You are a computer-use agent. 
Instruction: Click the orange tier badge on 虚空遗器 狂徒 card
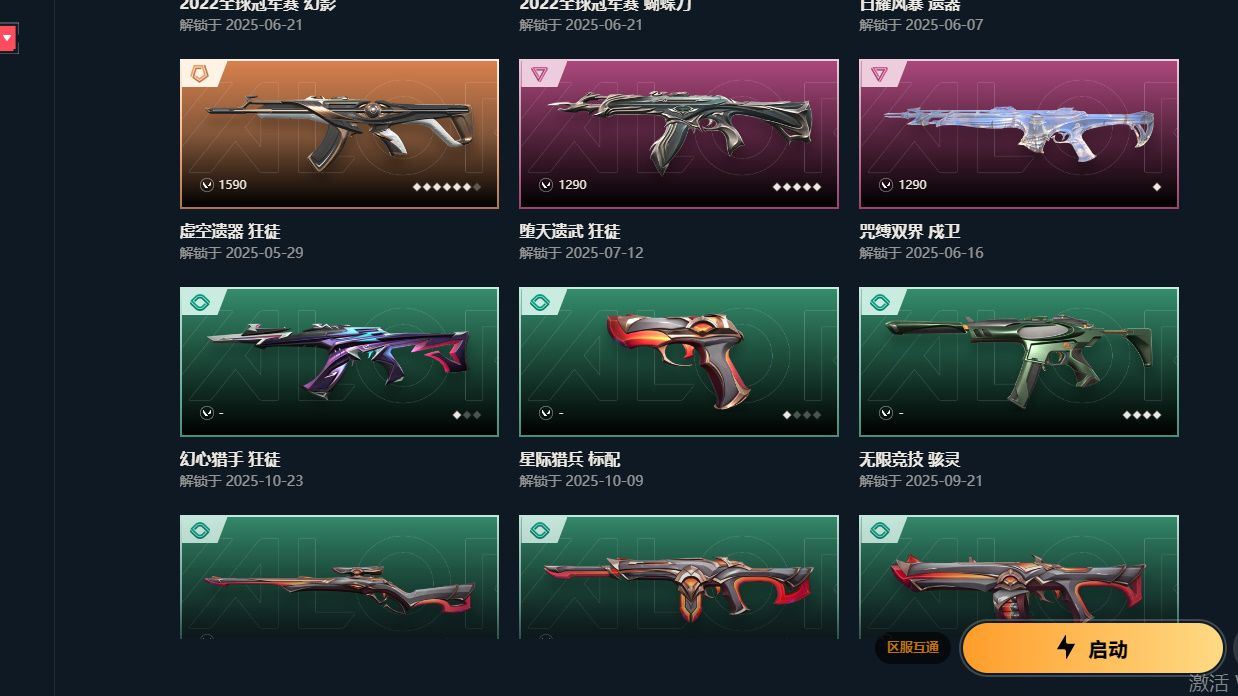[199, 74]
